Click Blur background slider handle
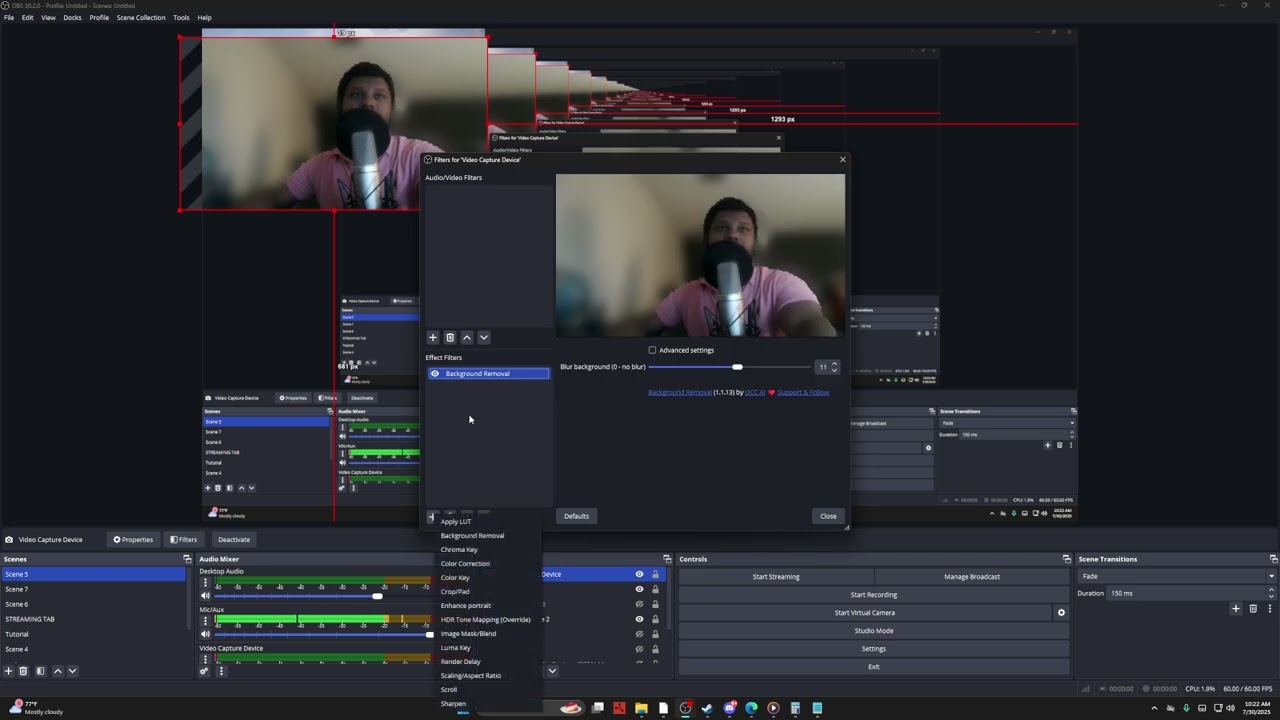 tap(737, 367)
